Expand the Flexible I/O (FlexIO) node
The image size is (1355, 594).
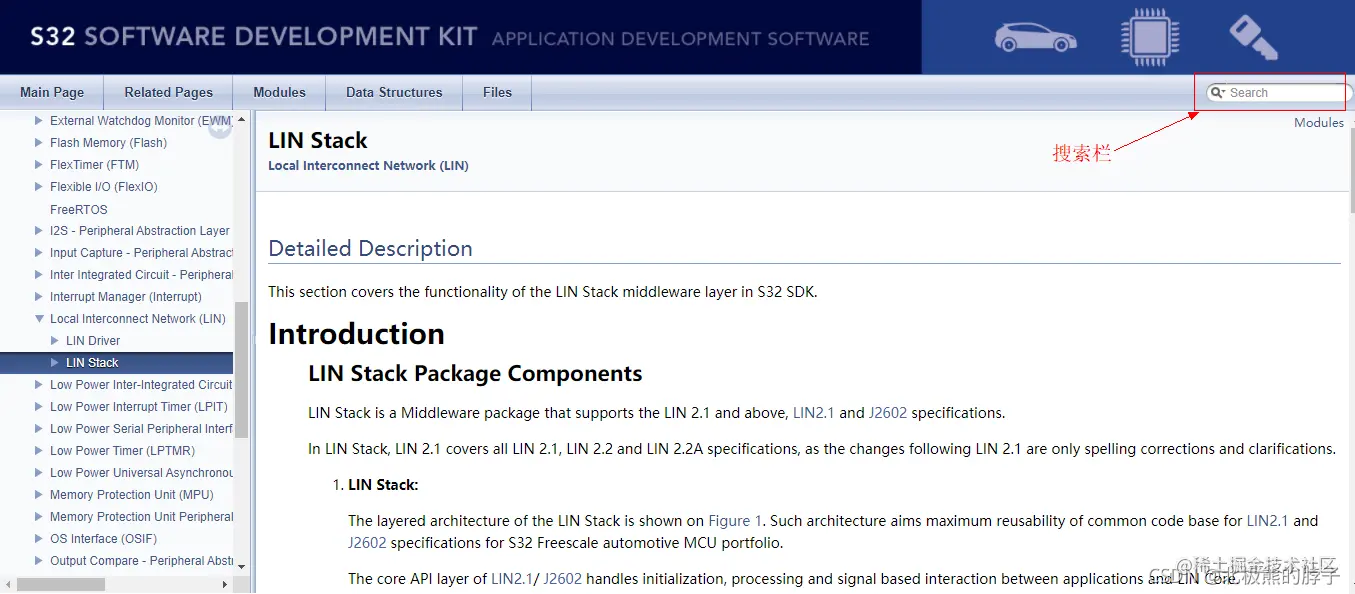tap(39, 187)
